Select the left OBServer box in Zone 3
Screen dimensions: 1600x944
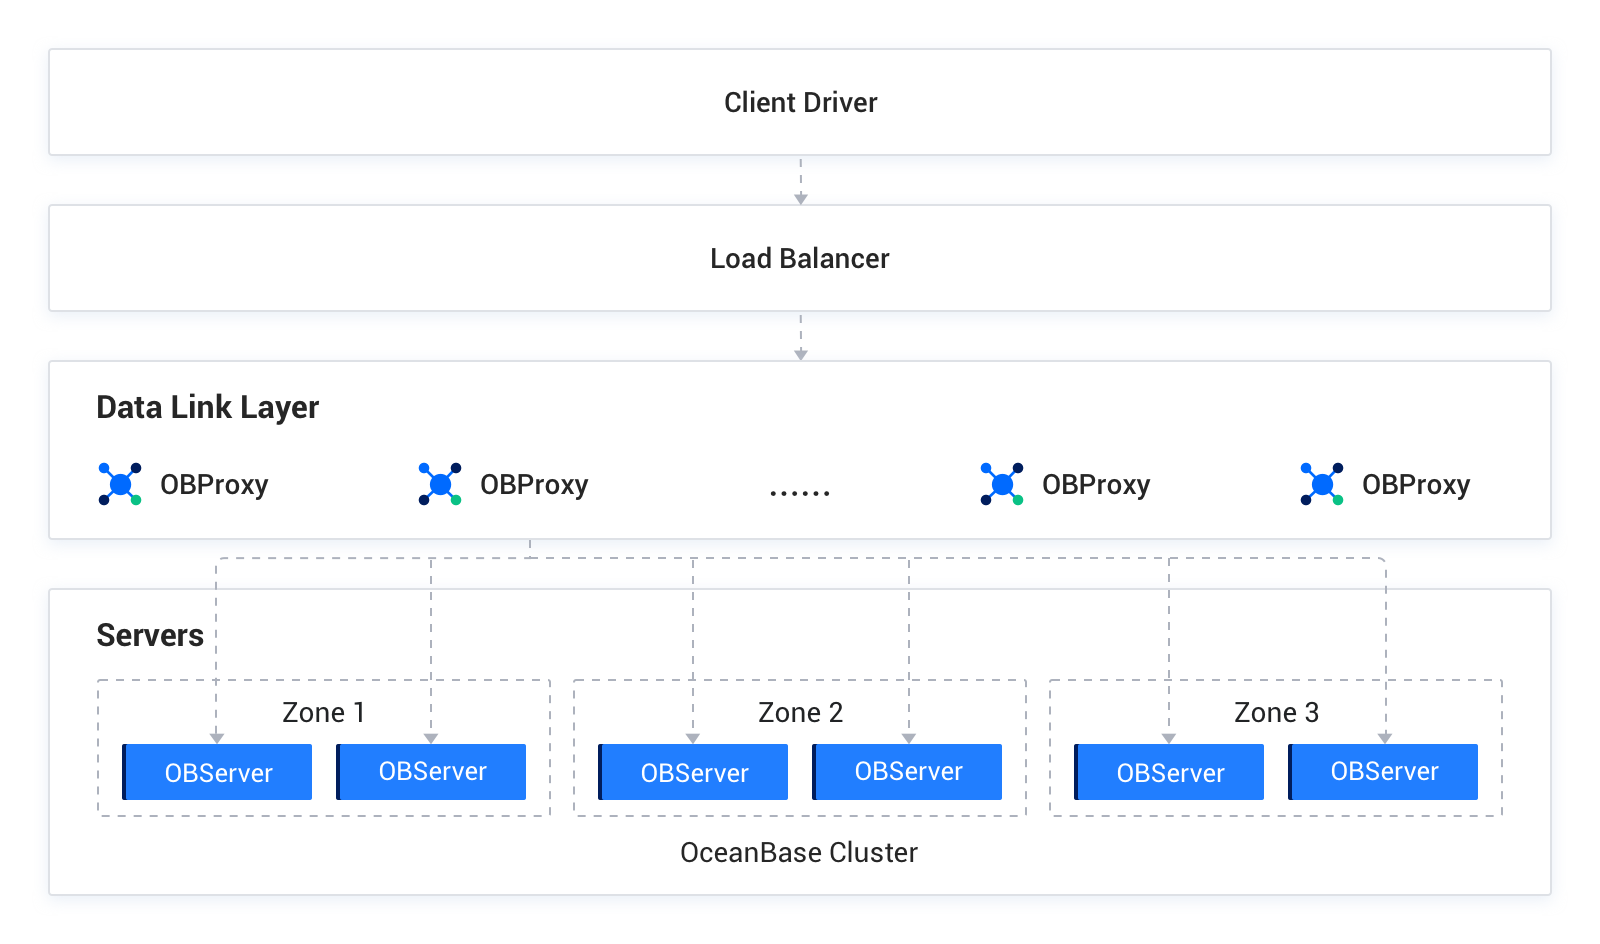1170,772
